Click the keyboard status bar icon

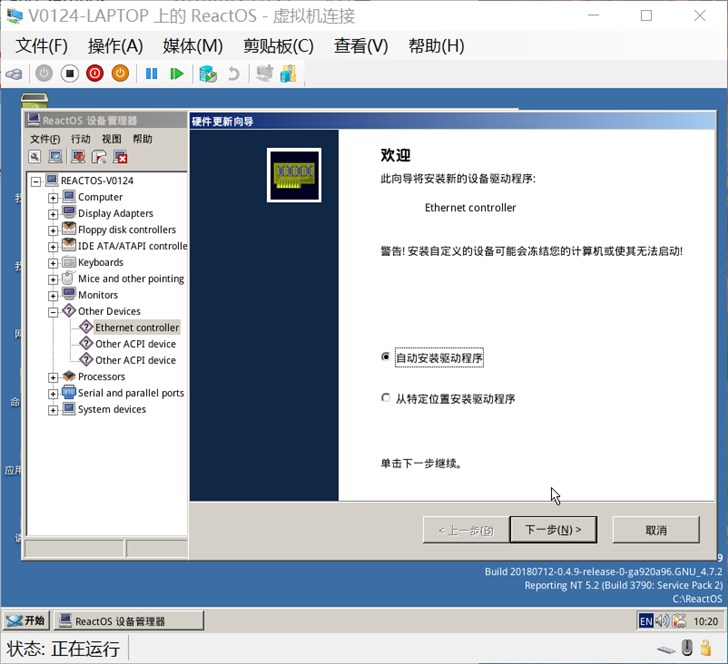(x=666, y=649)
